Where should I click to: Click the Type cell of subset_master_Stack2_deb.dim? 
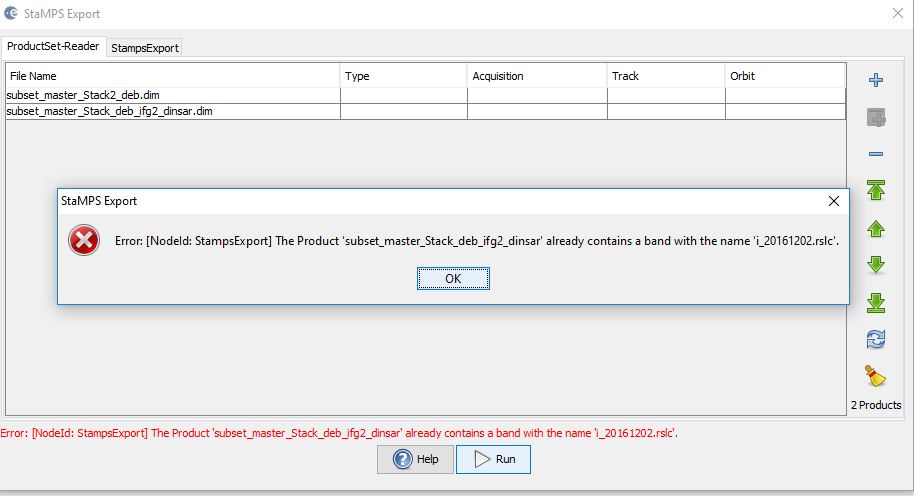point(403,95)
